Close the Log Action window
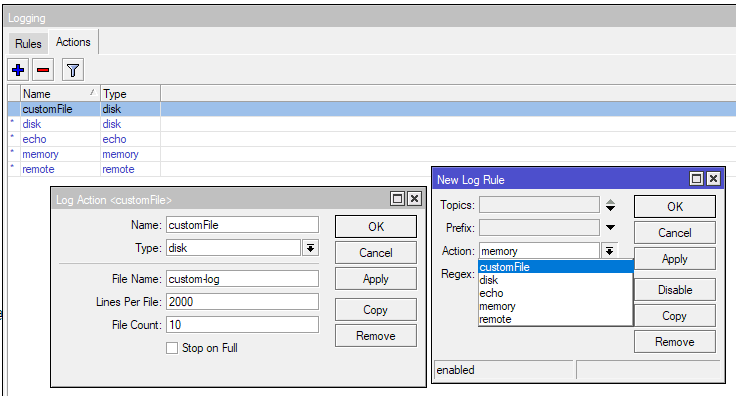The width and height of the screenshot is (736, 396). coord(414,199)
